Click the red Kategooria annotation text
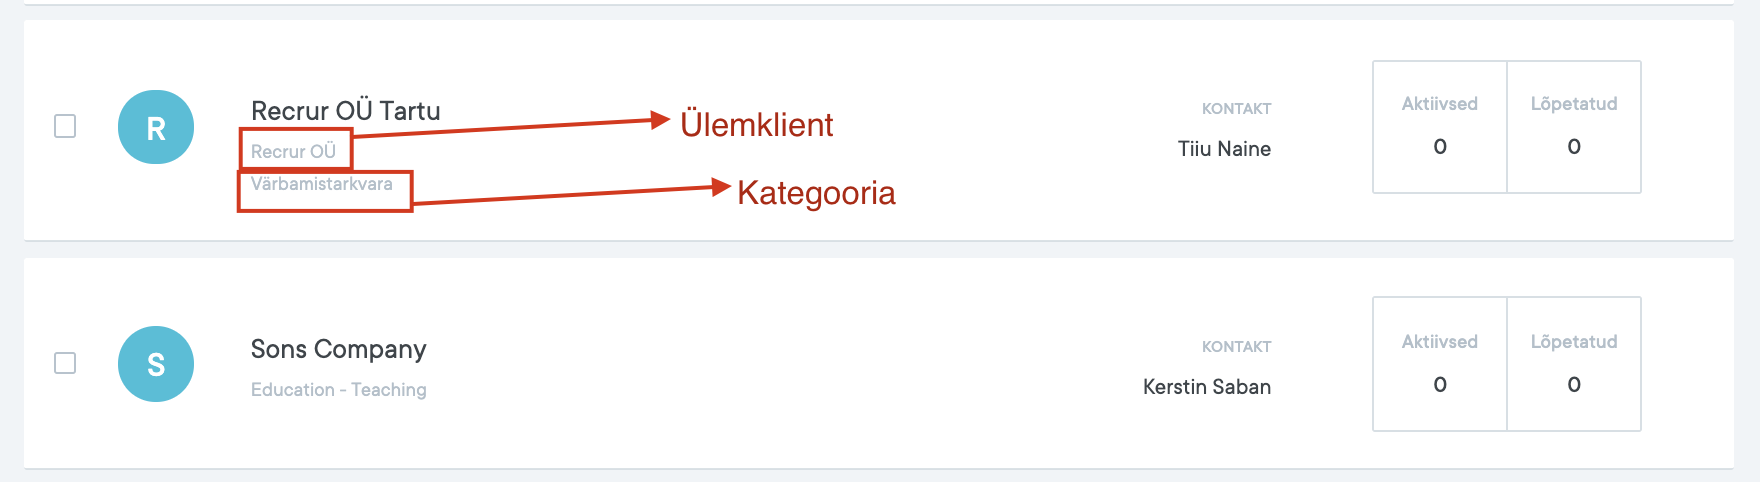 (816, 193)
